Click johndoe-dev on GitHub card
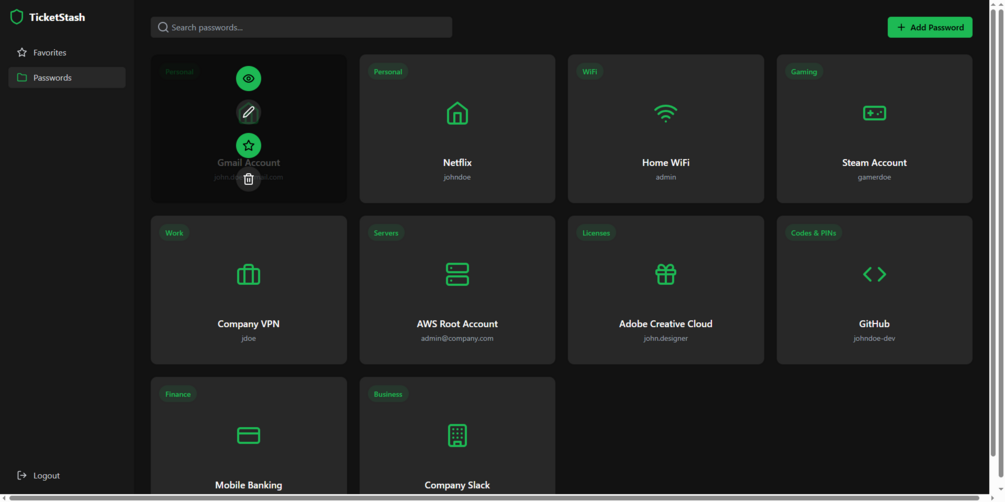The height and width of the screenshot is (502, 1005). 874,338
